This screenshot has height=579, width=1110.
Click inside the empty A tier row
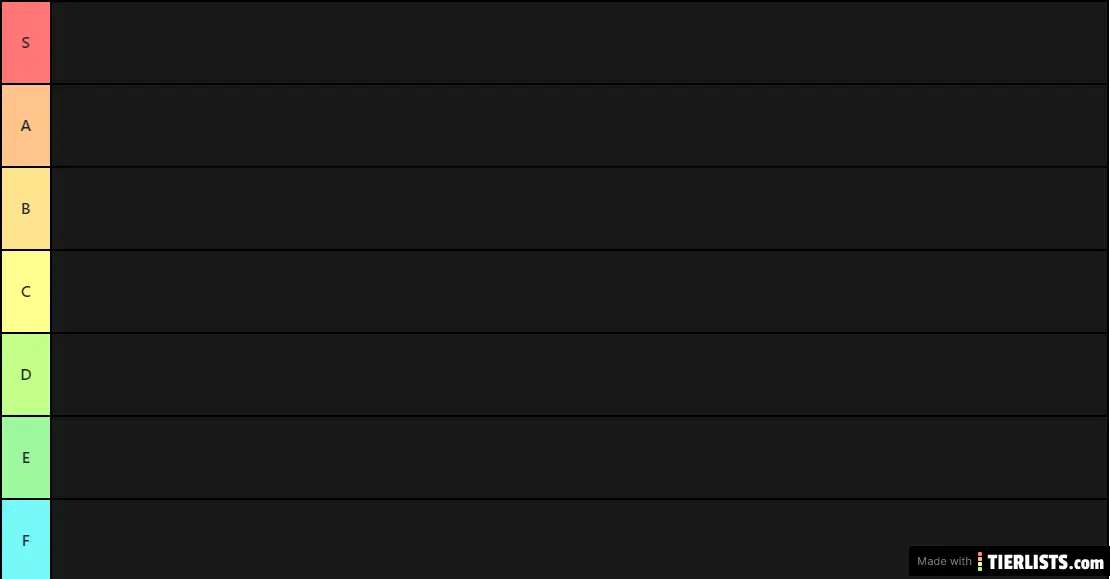pyautogui.click(x=580, y=126)
